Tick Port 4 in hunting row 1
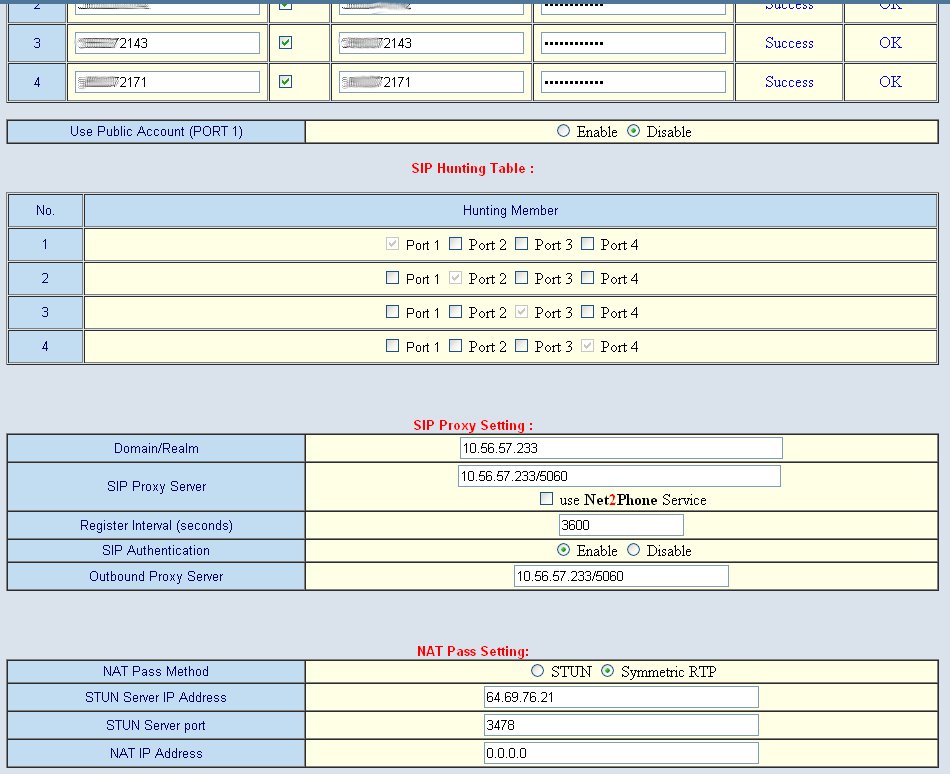Screen dimensions: 950x774 (588, 244)
